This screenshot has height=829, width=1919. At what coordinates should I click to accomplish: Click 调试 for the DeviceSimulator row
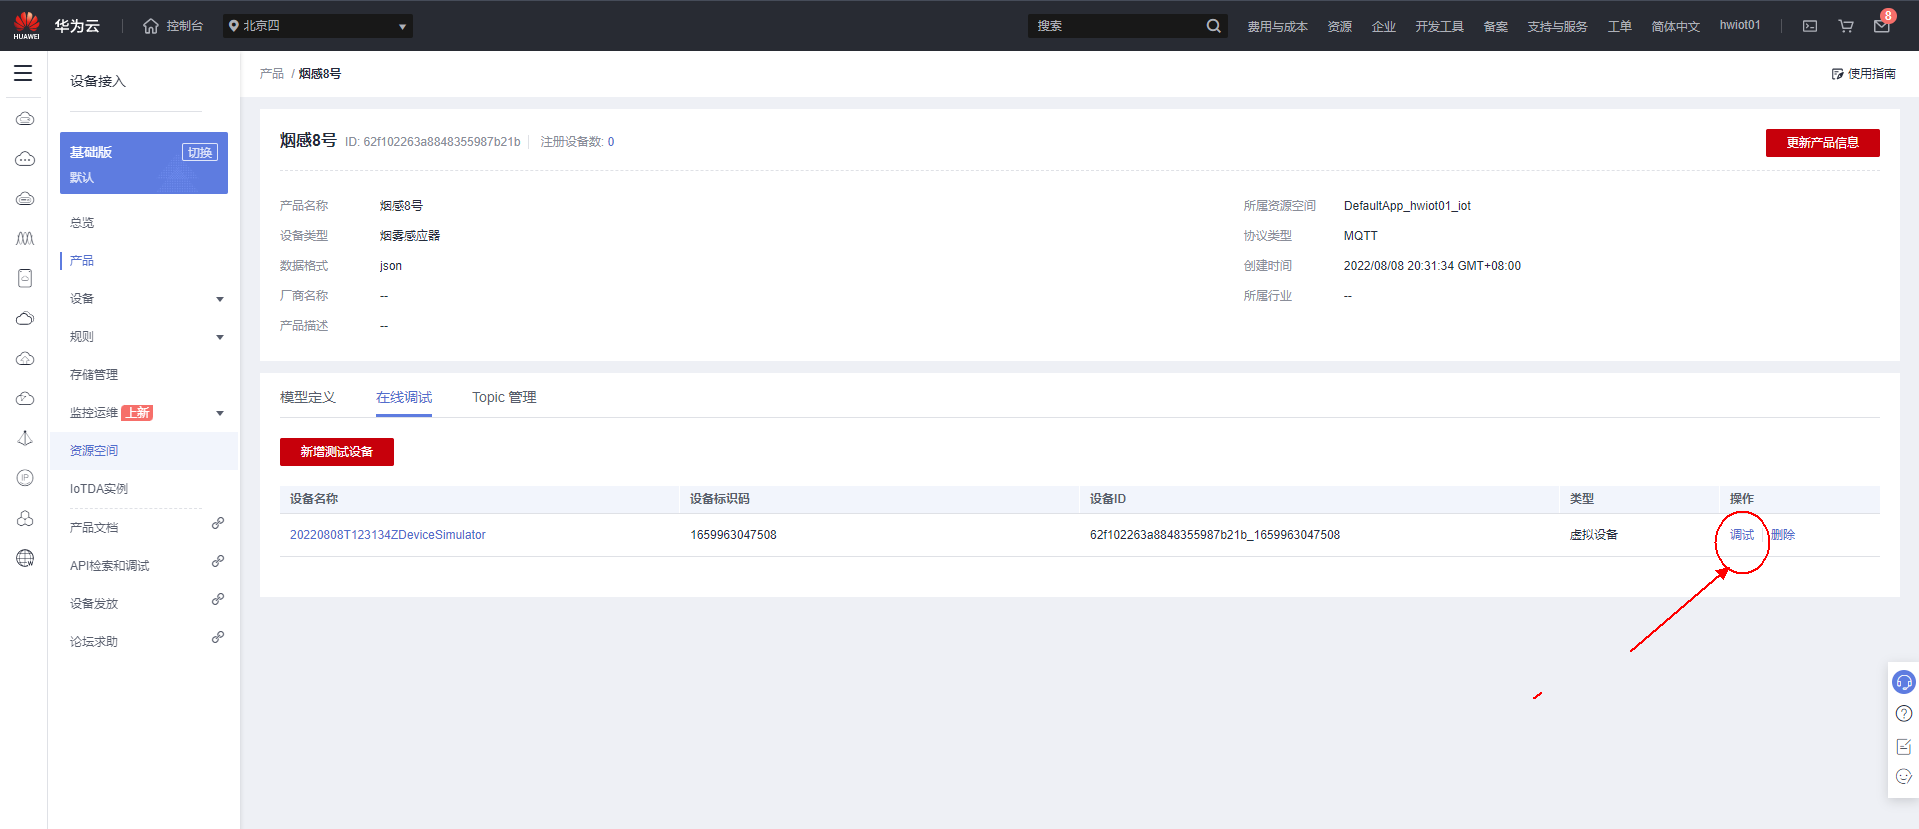coord(1742,535)
